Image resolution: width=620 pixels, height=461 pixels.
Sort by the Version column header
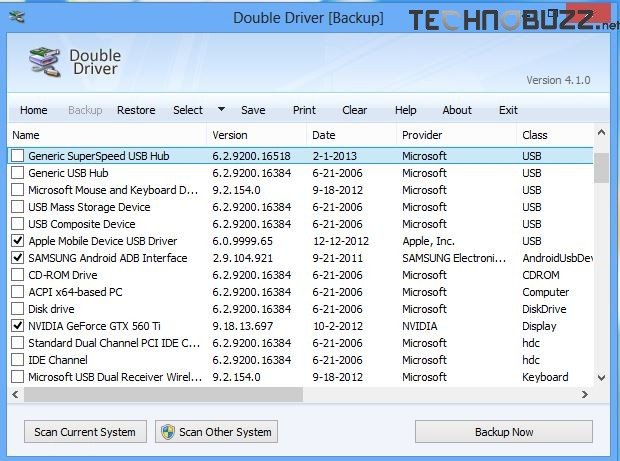(256, 135)
